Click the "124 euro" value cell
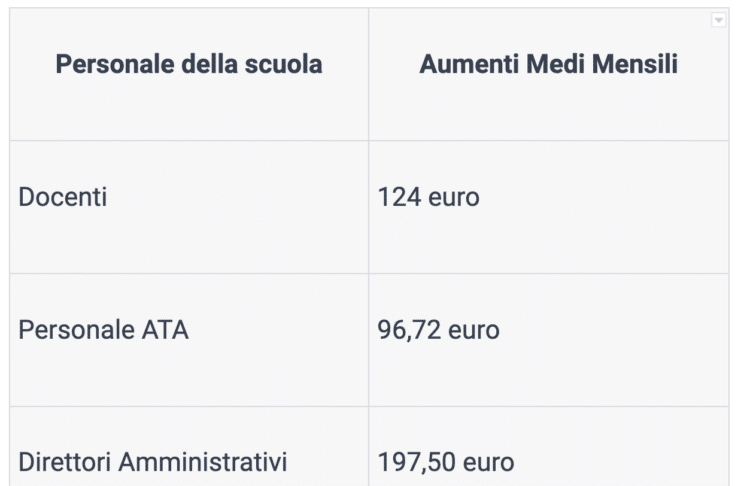 coord(429,198)
